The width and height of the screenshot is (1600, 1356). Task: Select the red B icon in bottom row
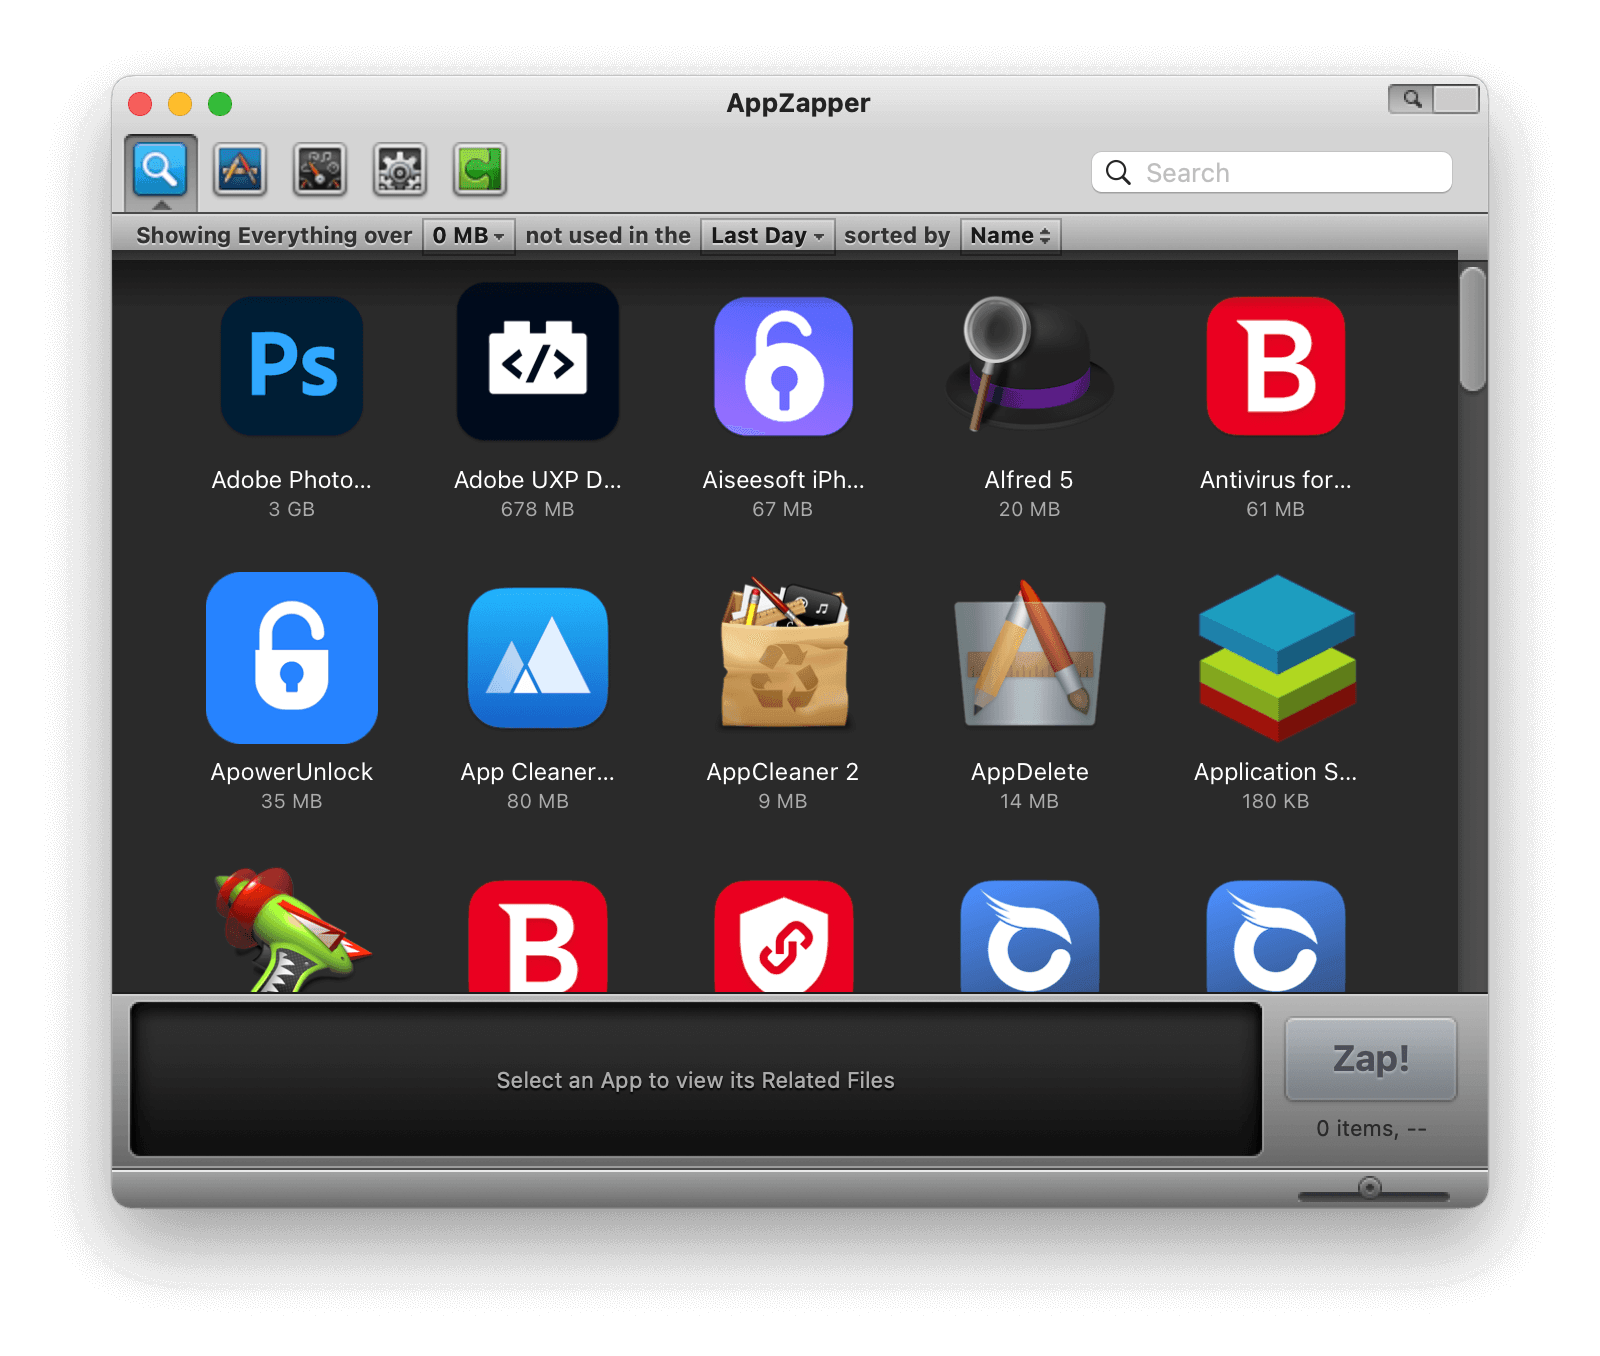[x=538, y=936]
